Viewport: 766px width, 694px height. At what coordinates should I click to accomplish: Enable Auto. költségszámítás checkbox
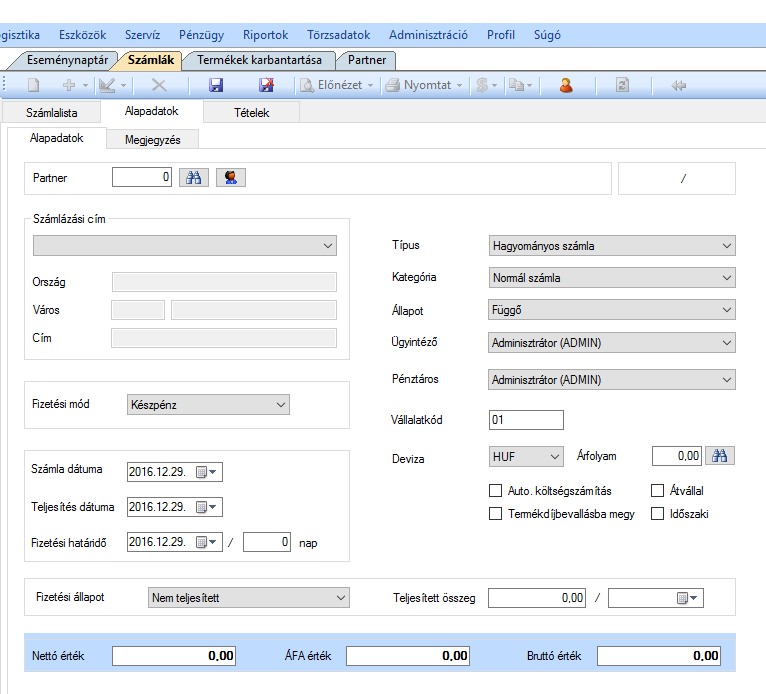click(495, 490)
